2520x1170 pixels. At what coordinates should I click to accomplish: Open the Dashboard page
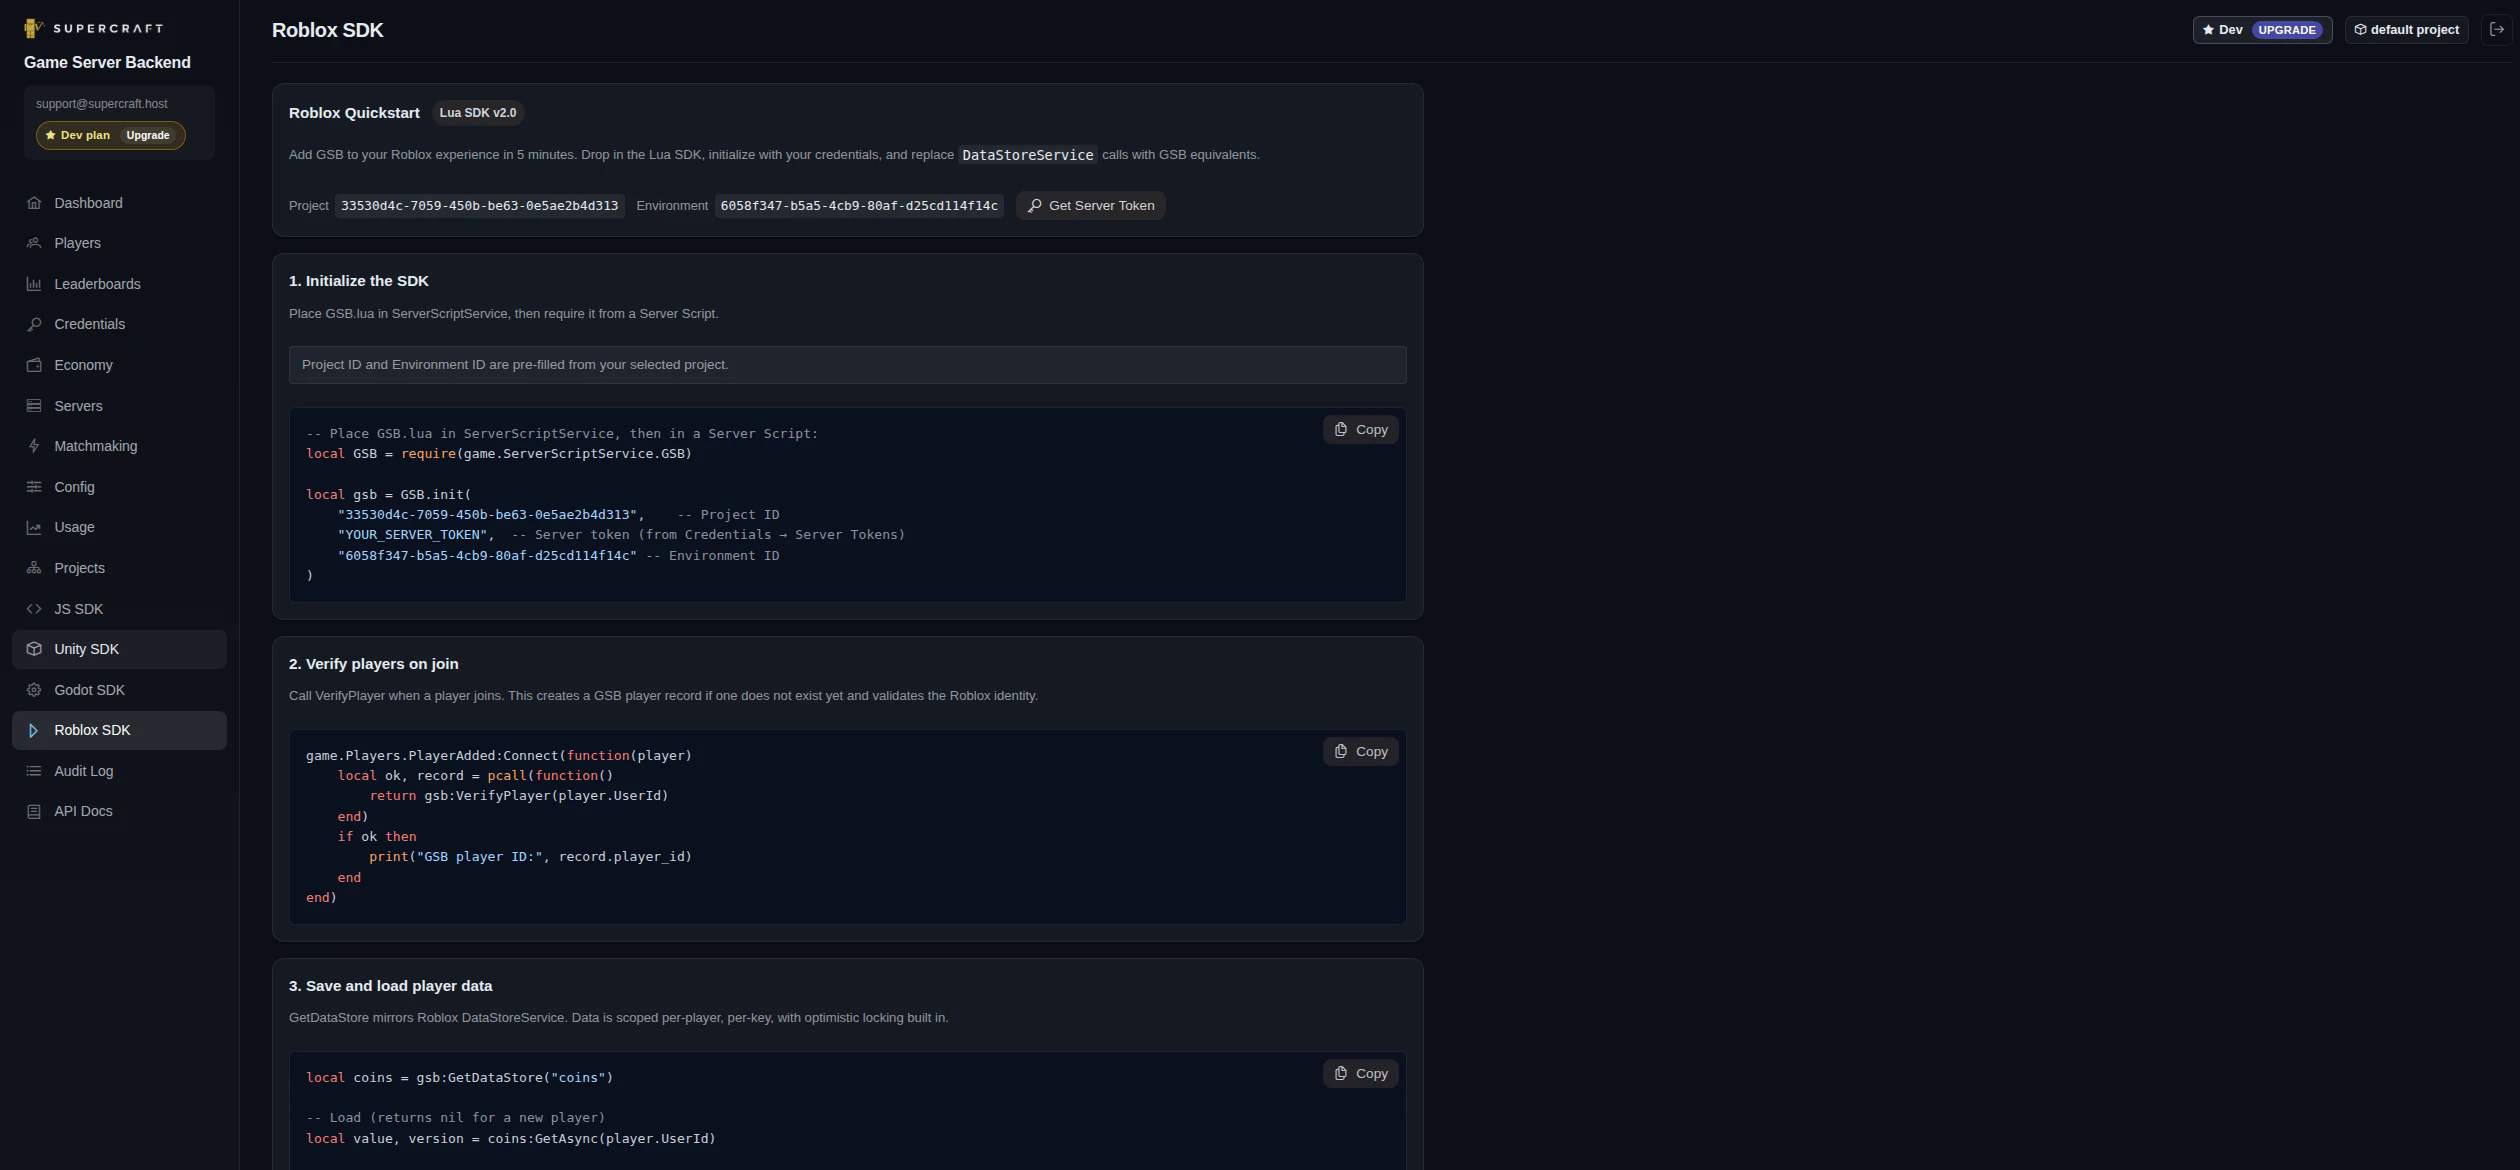click(119, 203)
